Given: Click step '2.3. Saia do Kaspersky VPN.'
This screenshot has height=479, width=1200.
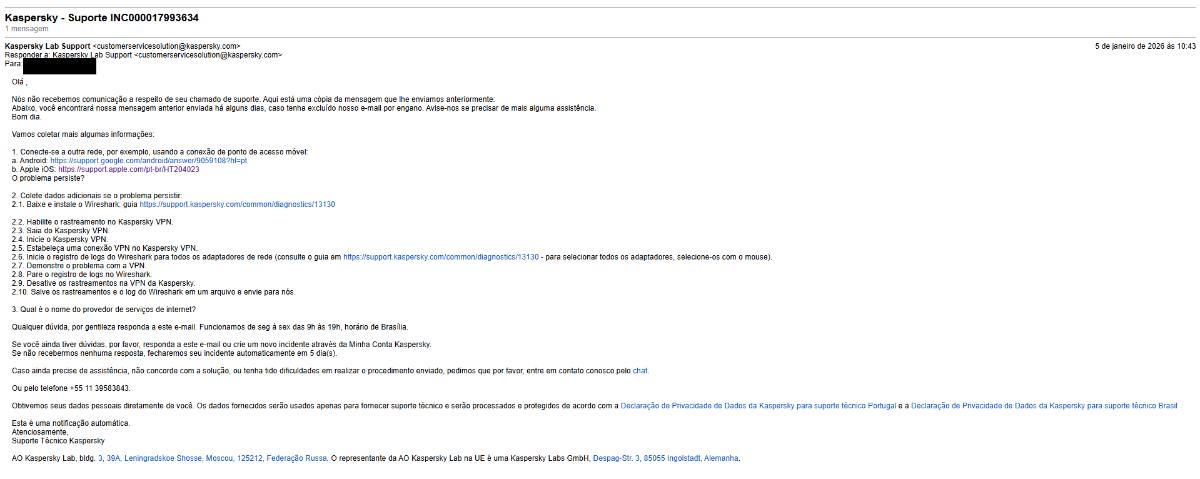Looking at the screenshot, I should [x=63, y=231].
